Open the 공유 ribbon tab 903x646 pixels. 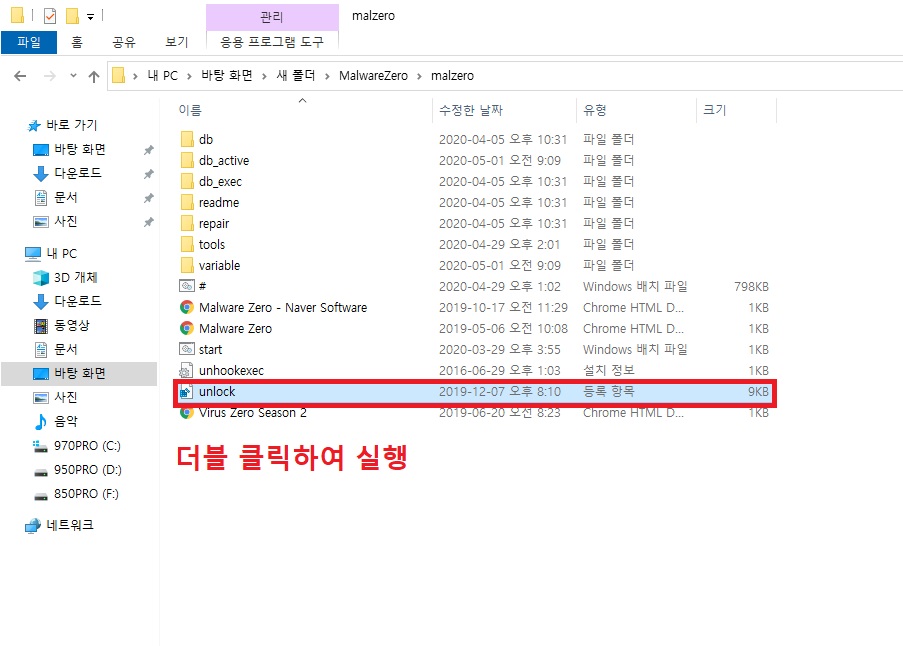(x=124, y=42)
